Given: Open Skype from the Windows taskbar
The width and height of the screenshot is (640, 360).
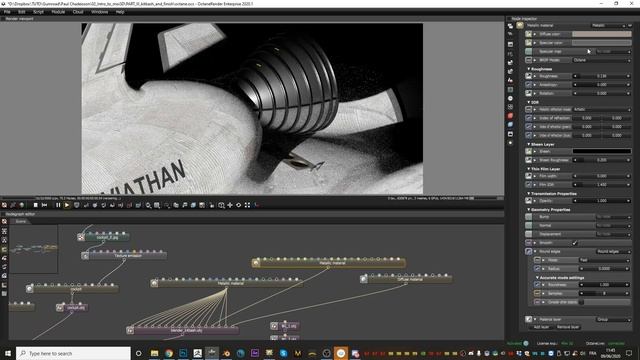Looking at the screenshot, I should [283, 353].
